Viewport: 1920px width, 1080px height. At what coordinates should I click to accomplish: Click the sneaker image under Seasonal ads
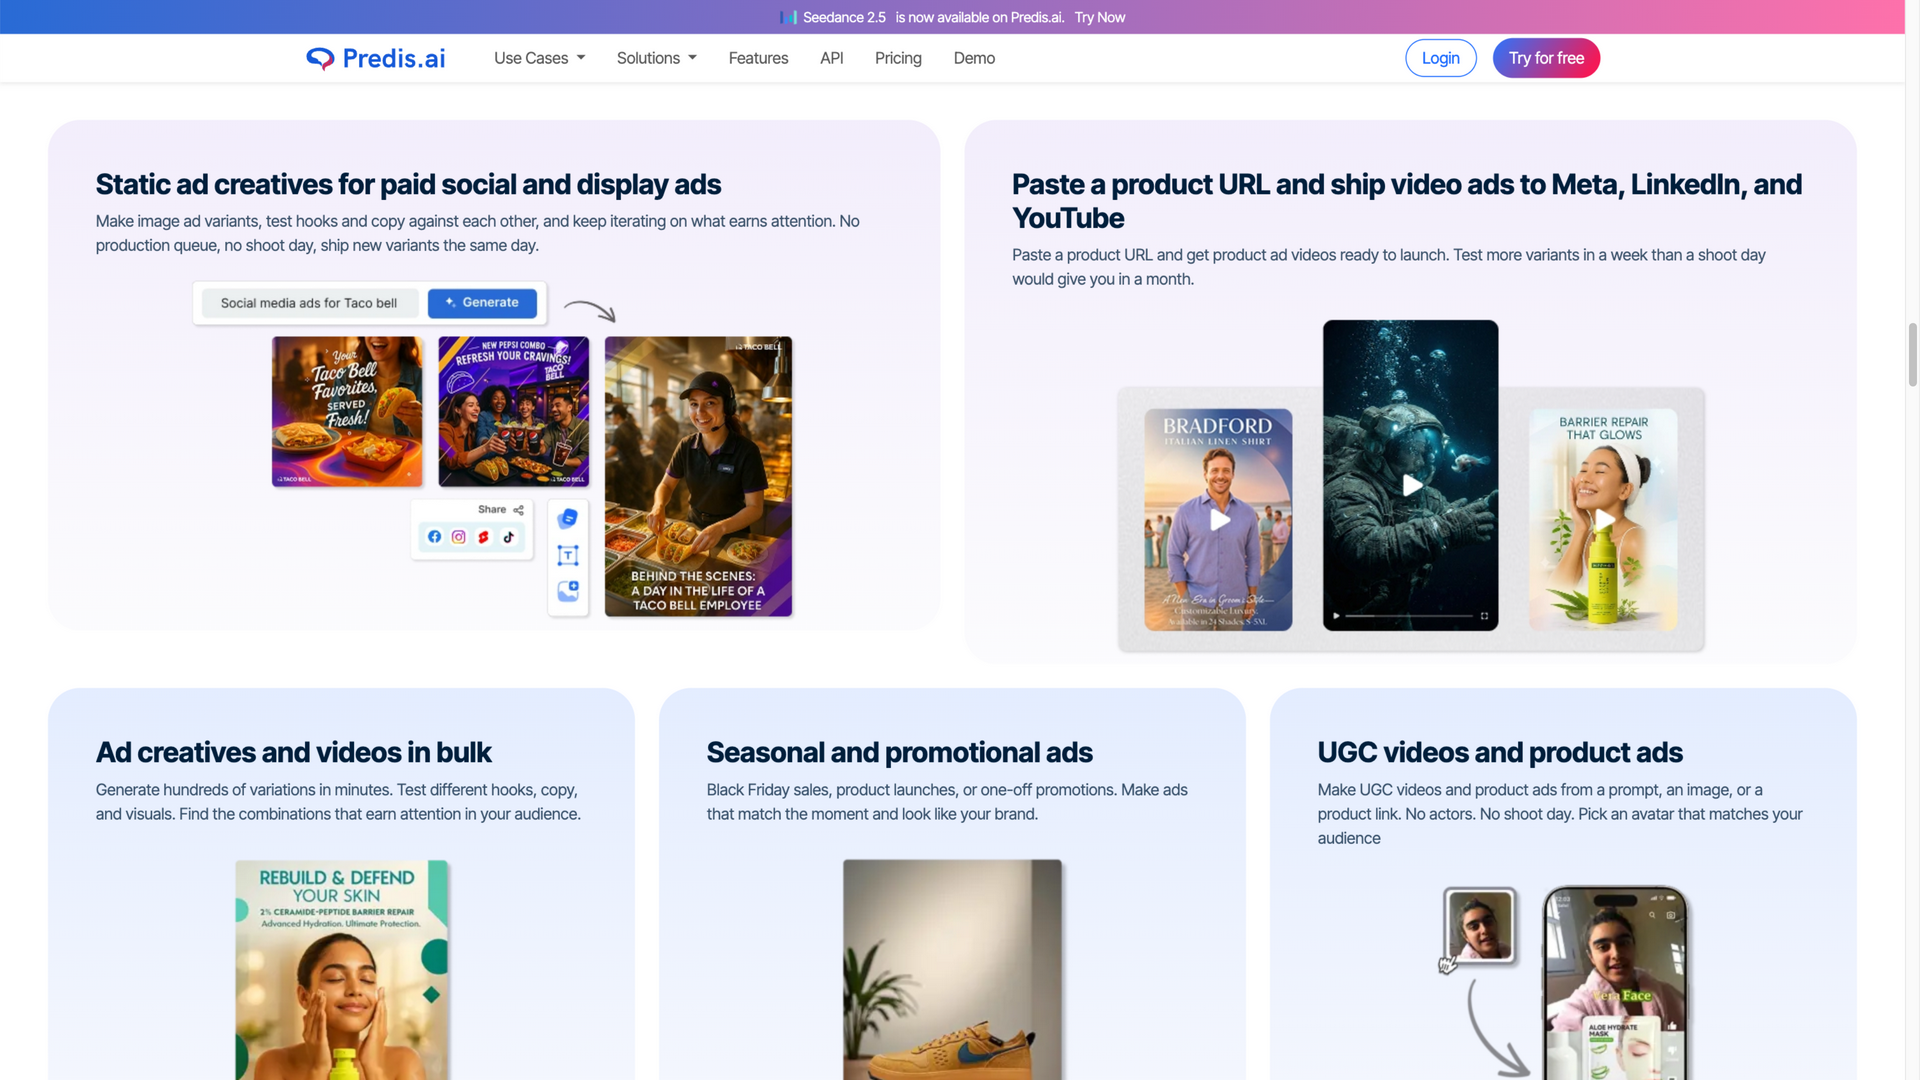pos(952,969)
